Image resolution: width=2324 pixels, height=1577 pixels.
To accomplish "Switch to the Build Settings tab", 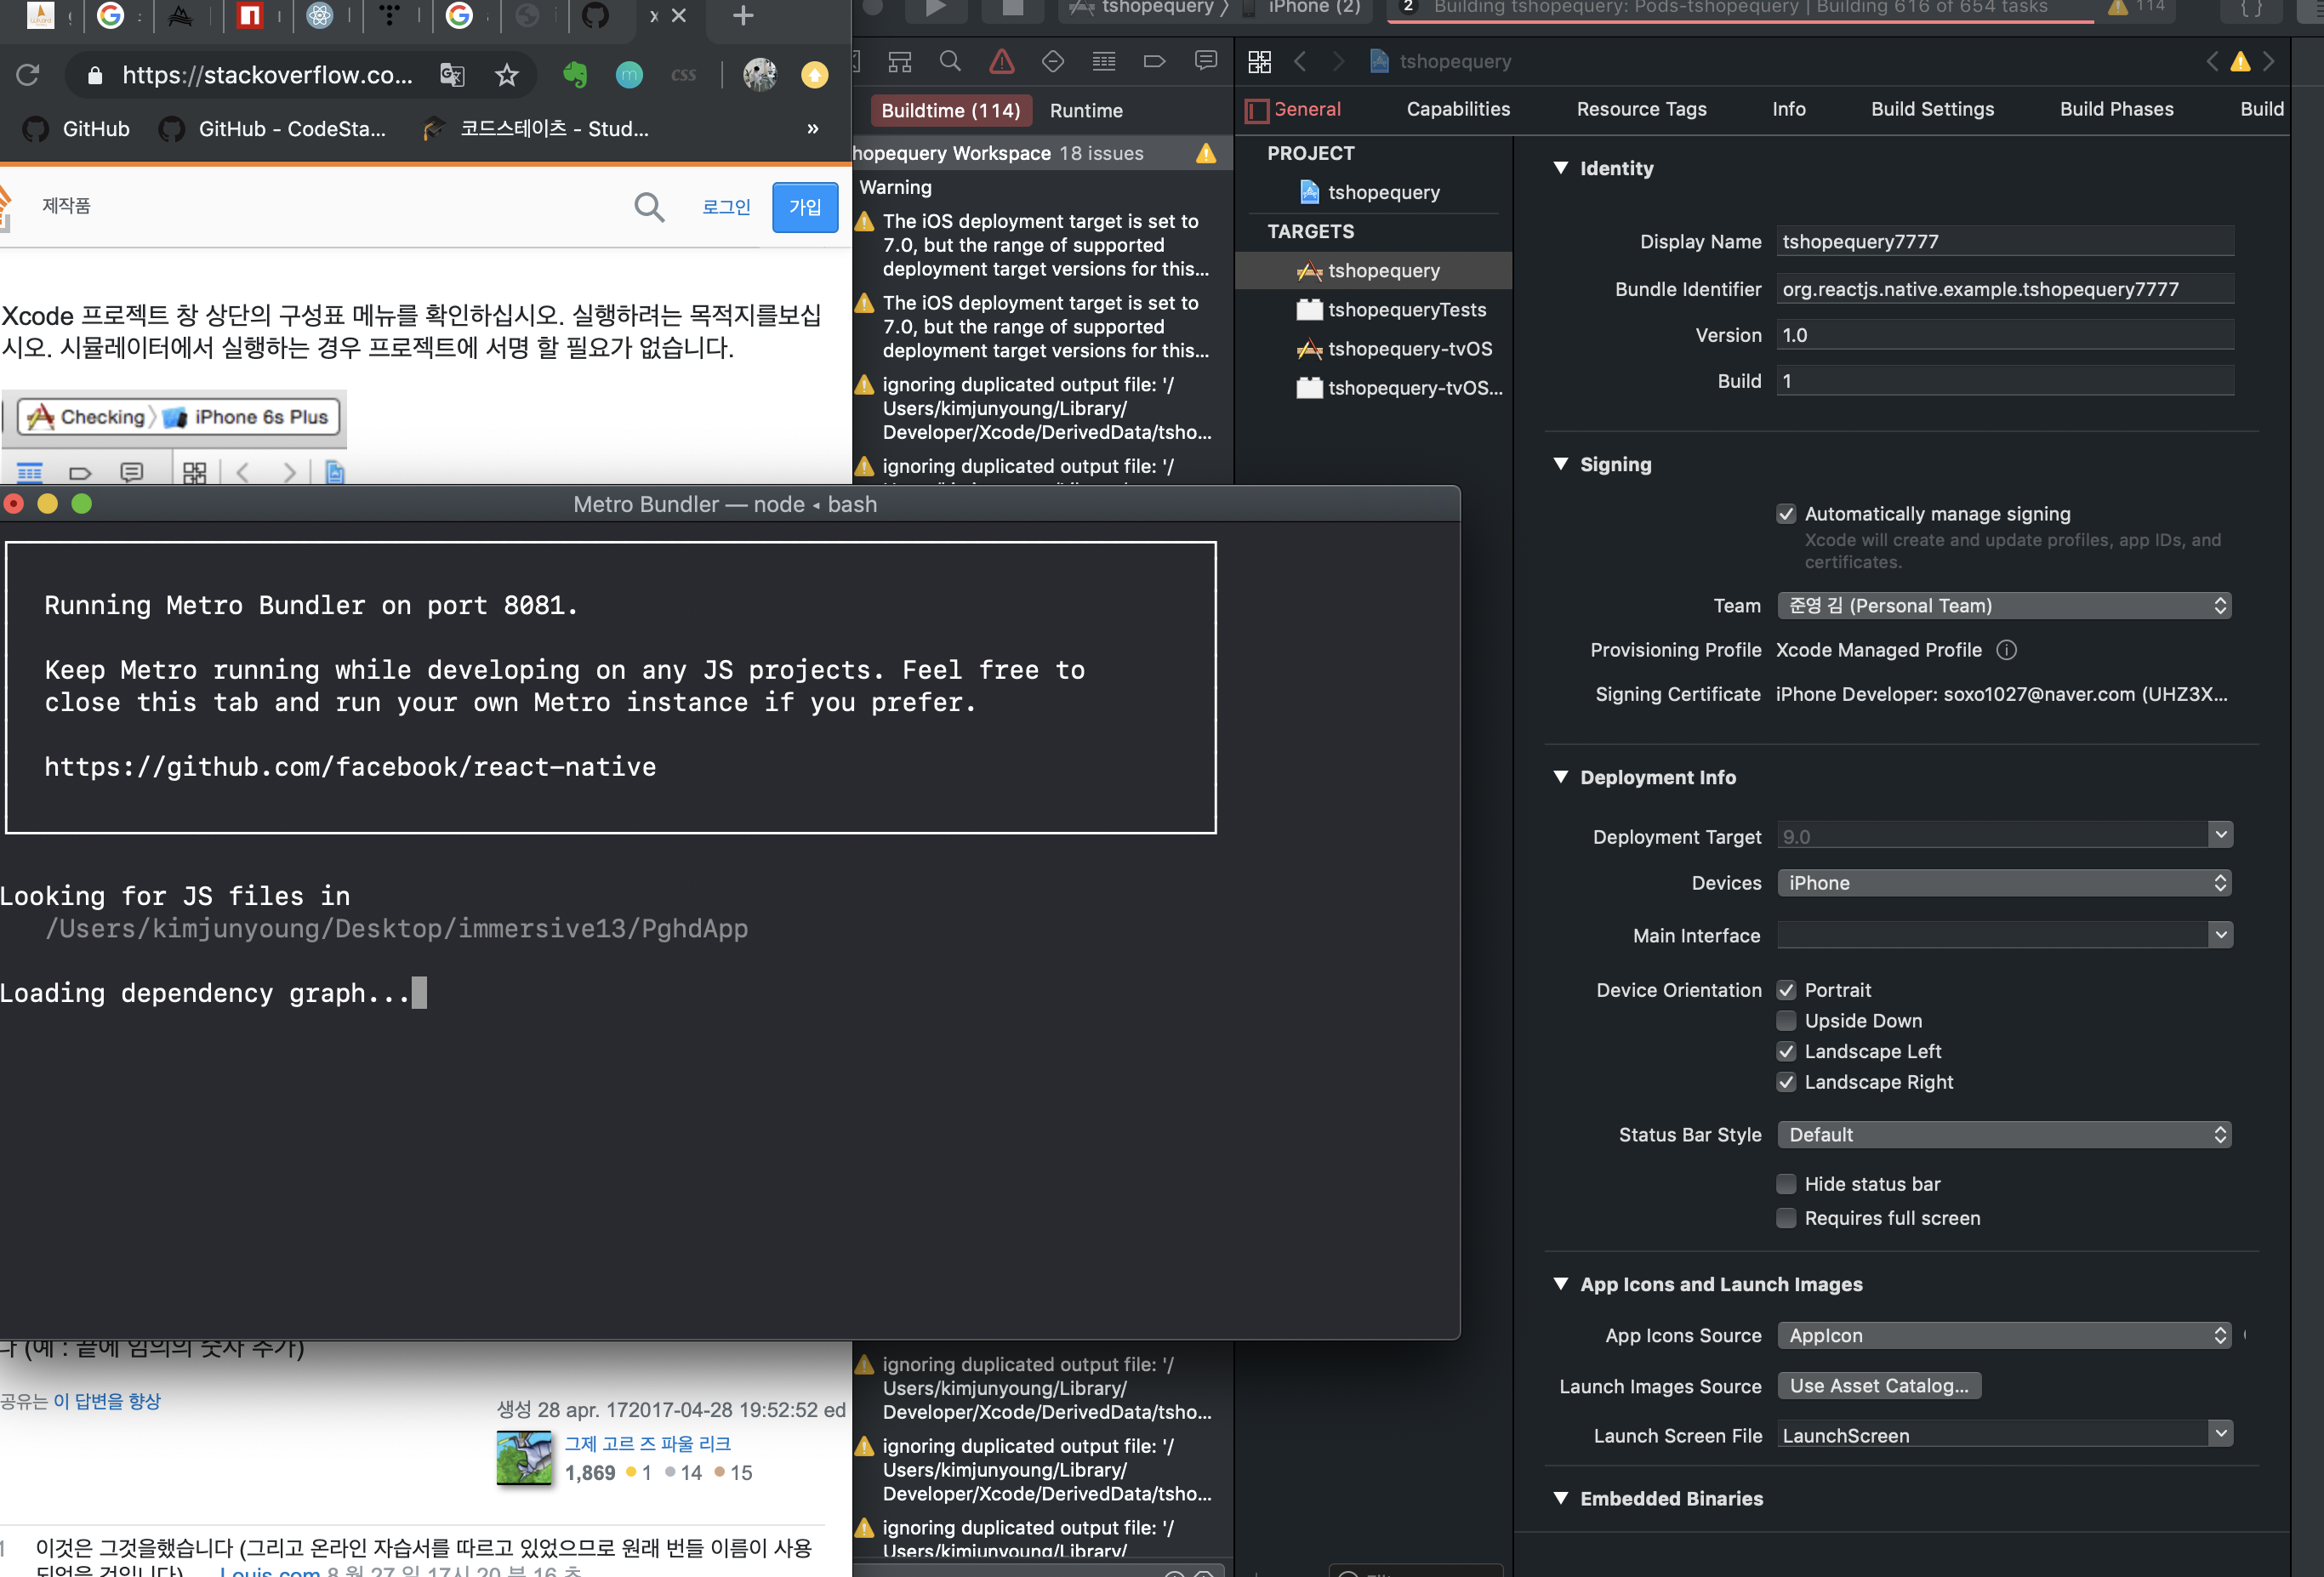I will pyautogui.click(x=1932, y=109).
